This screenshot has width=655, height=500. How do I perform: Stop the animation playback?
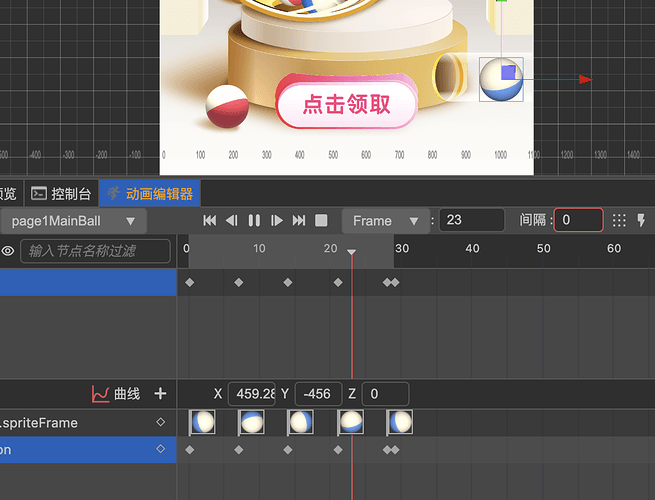[321, 221]
